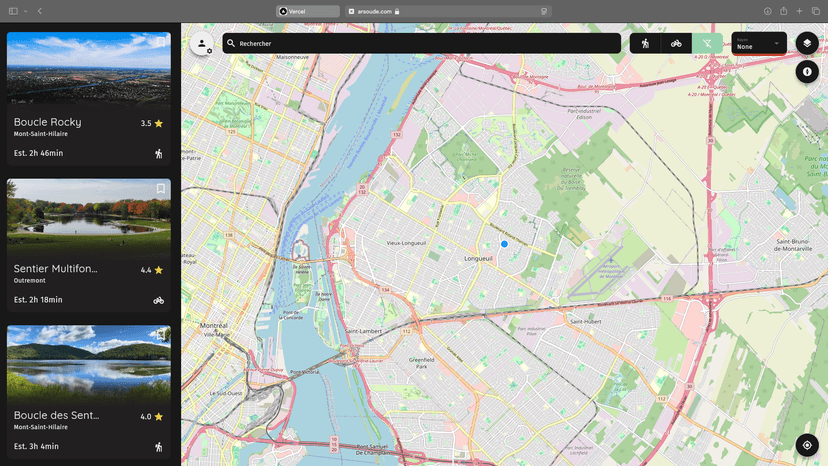
Task: Center the map on my location
Action: point(807,445)
